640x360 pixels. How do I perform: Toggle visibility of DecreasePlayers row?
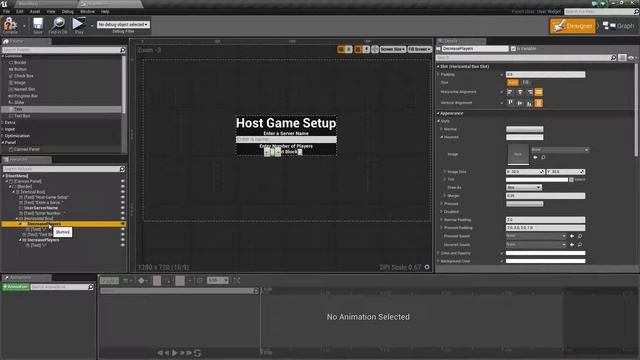click(x=122, y=224)
